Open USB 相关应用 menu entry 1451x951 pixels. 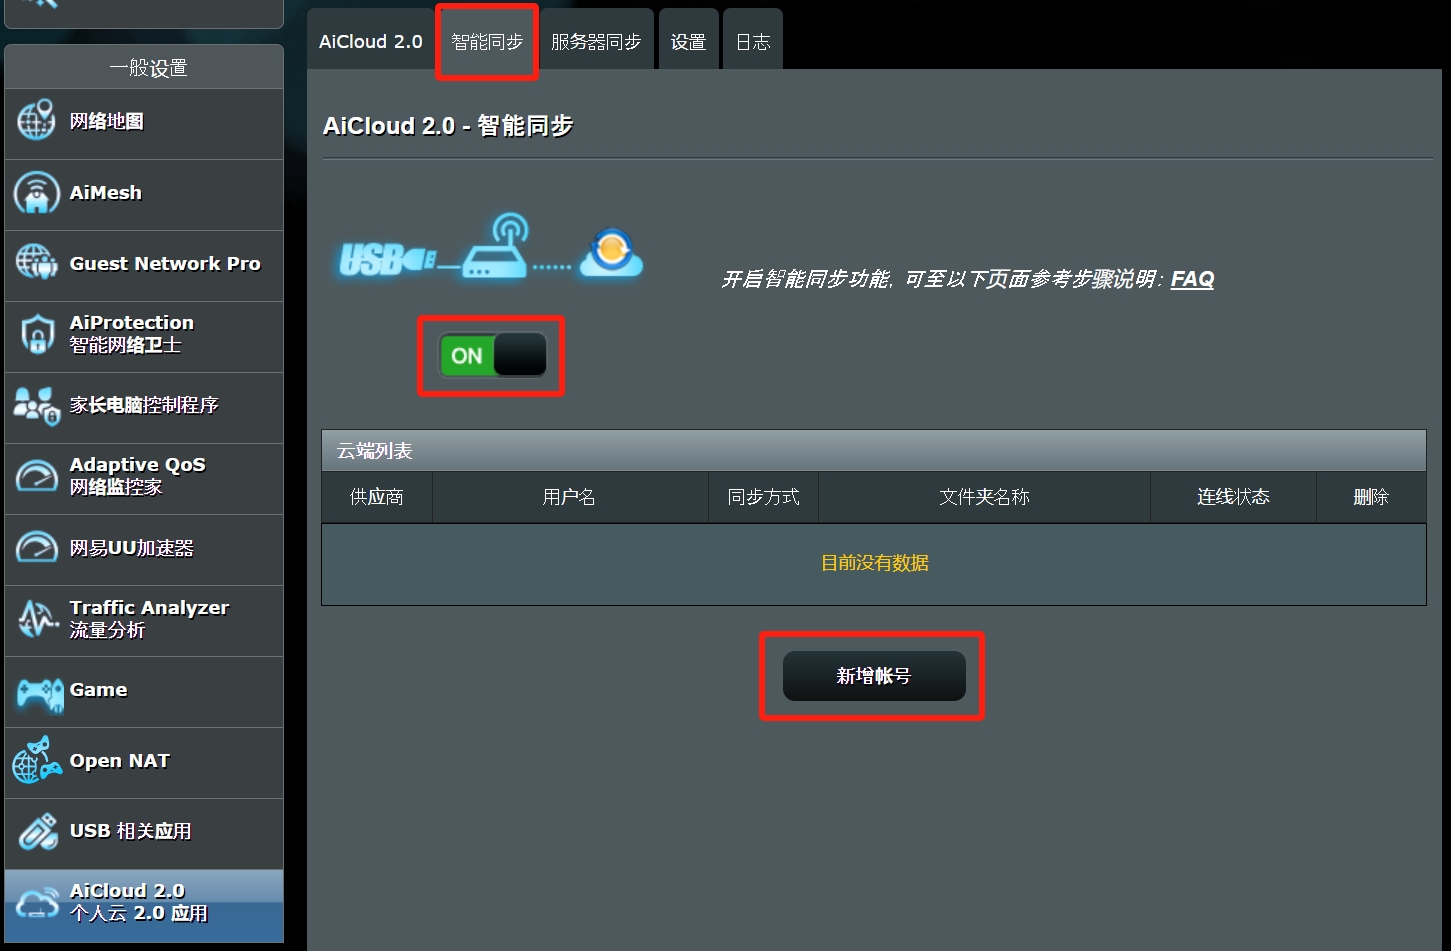(144, 833)
